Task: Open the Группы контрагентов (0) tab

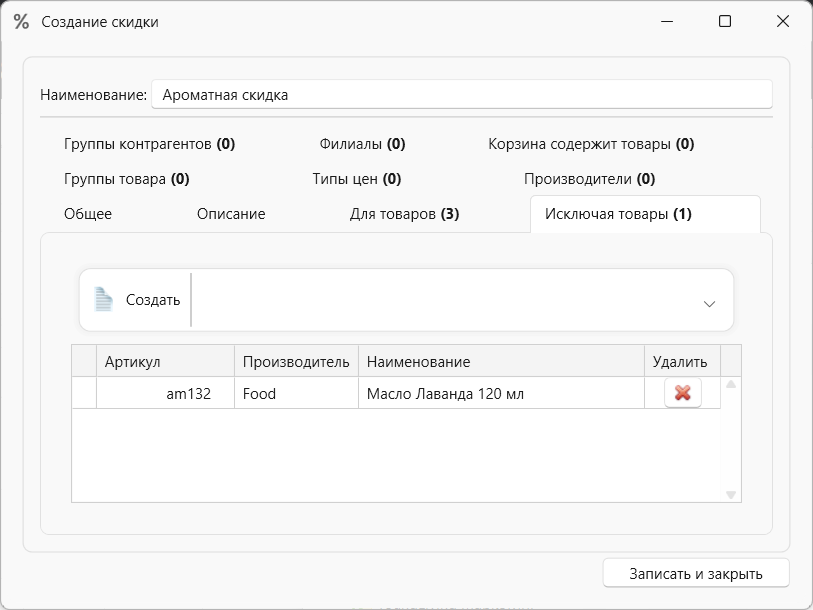Action: (x=149, y=144)
